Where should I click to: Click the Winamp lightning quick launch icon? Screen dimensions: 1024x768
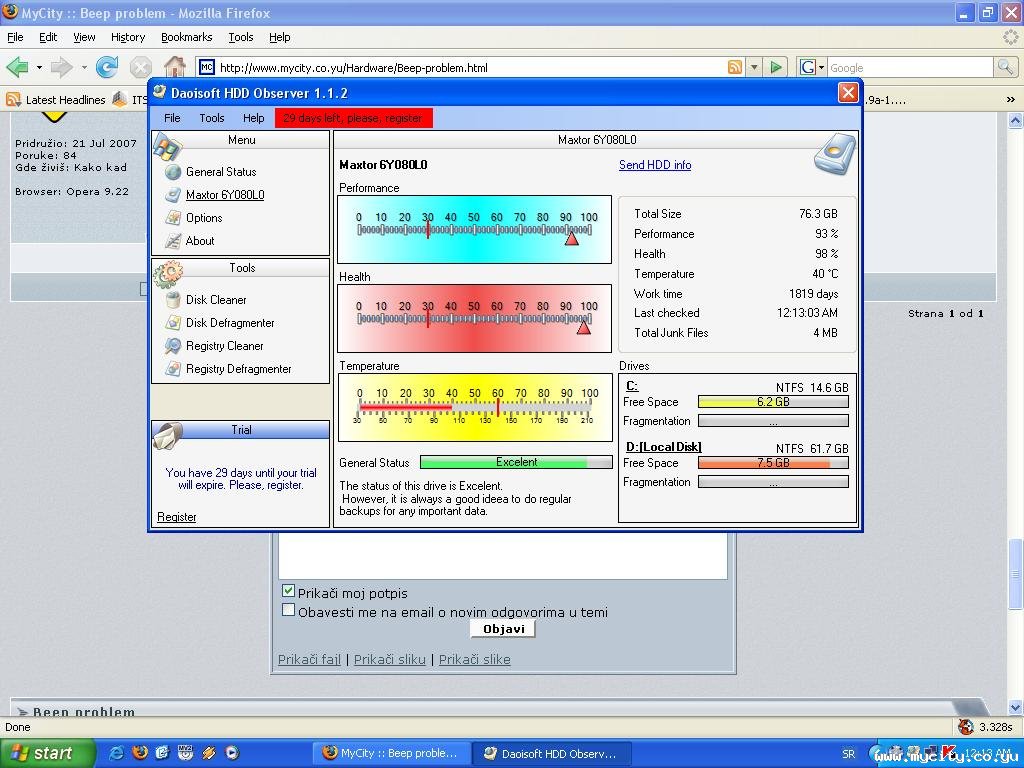coord(209,753)
